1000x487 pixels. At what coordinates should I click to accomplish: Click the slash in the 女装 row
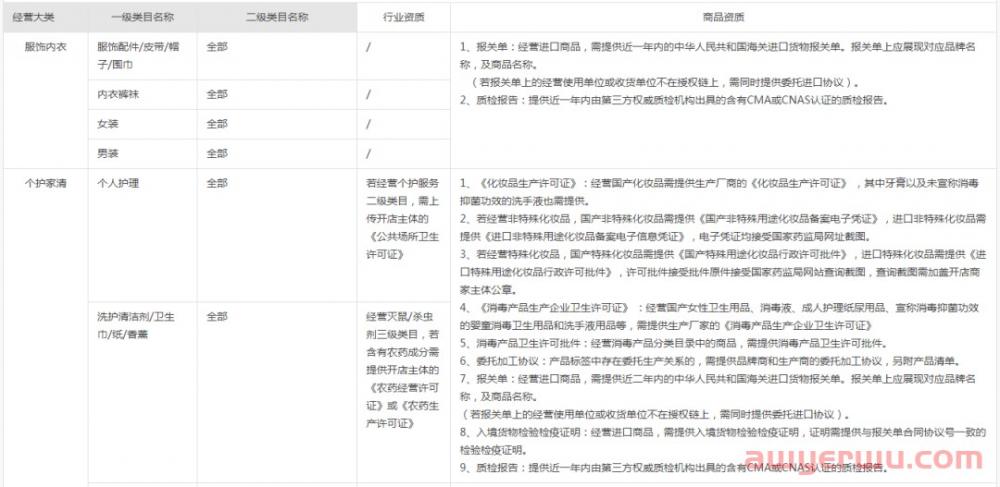click(x=369, y=124)
